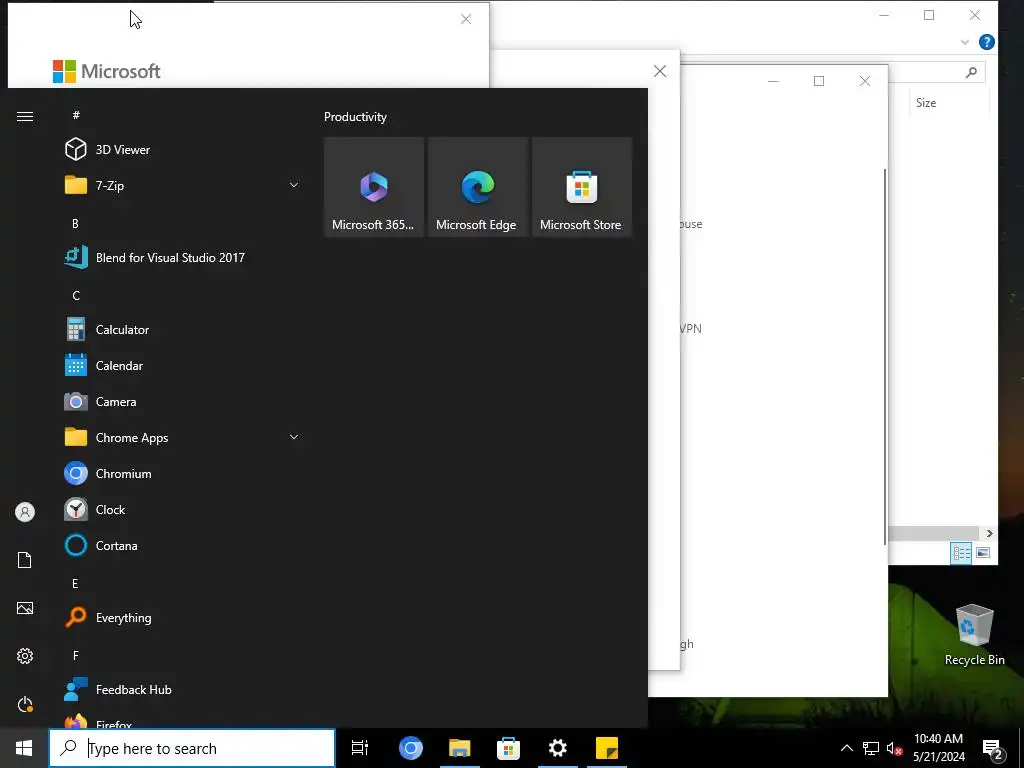The image size is (1024, 768).
Task: Open the Microsoft Edge tile
Action: pyautogui.click(x=477, y=187)
